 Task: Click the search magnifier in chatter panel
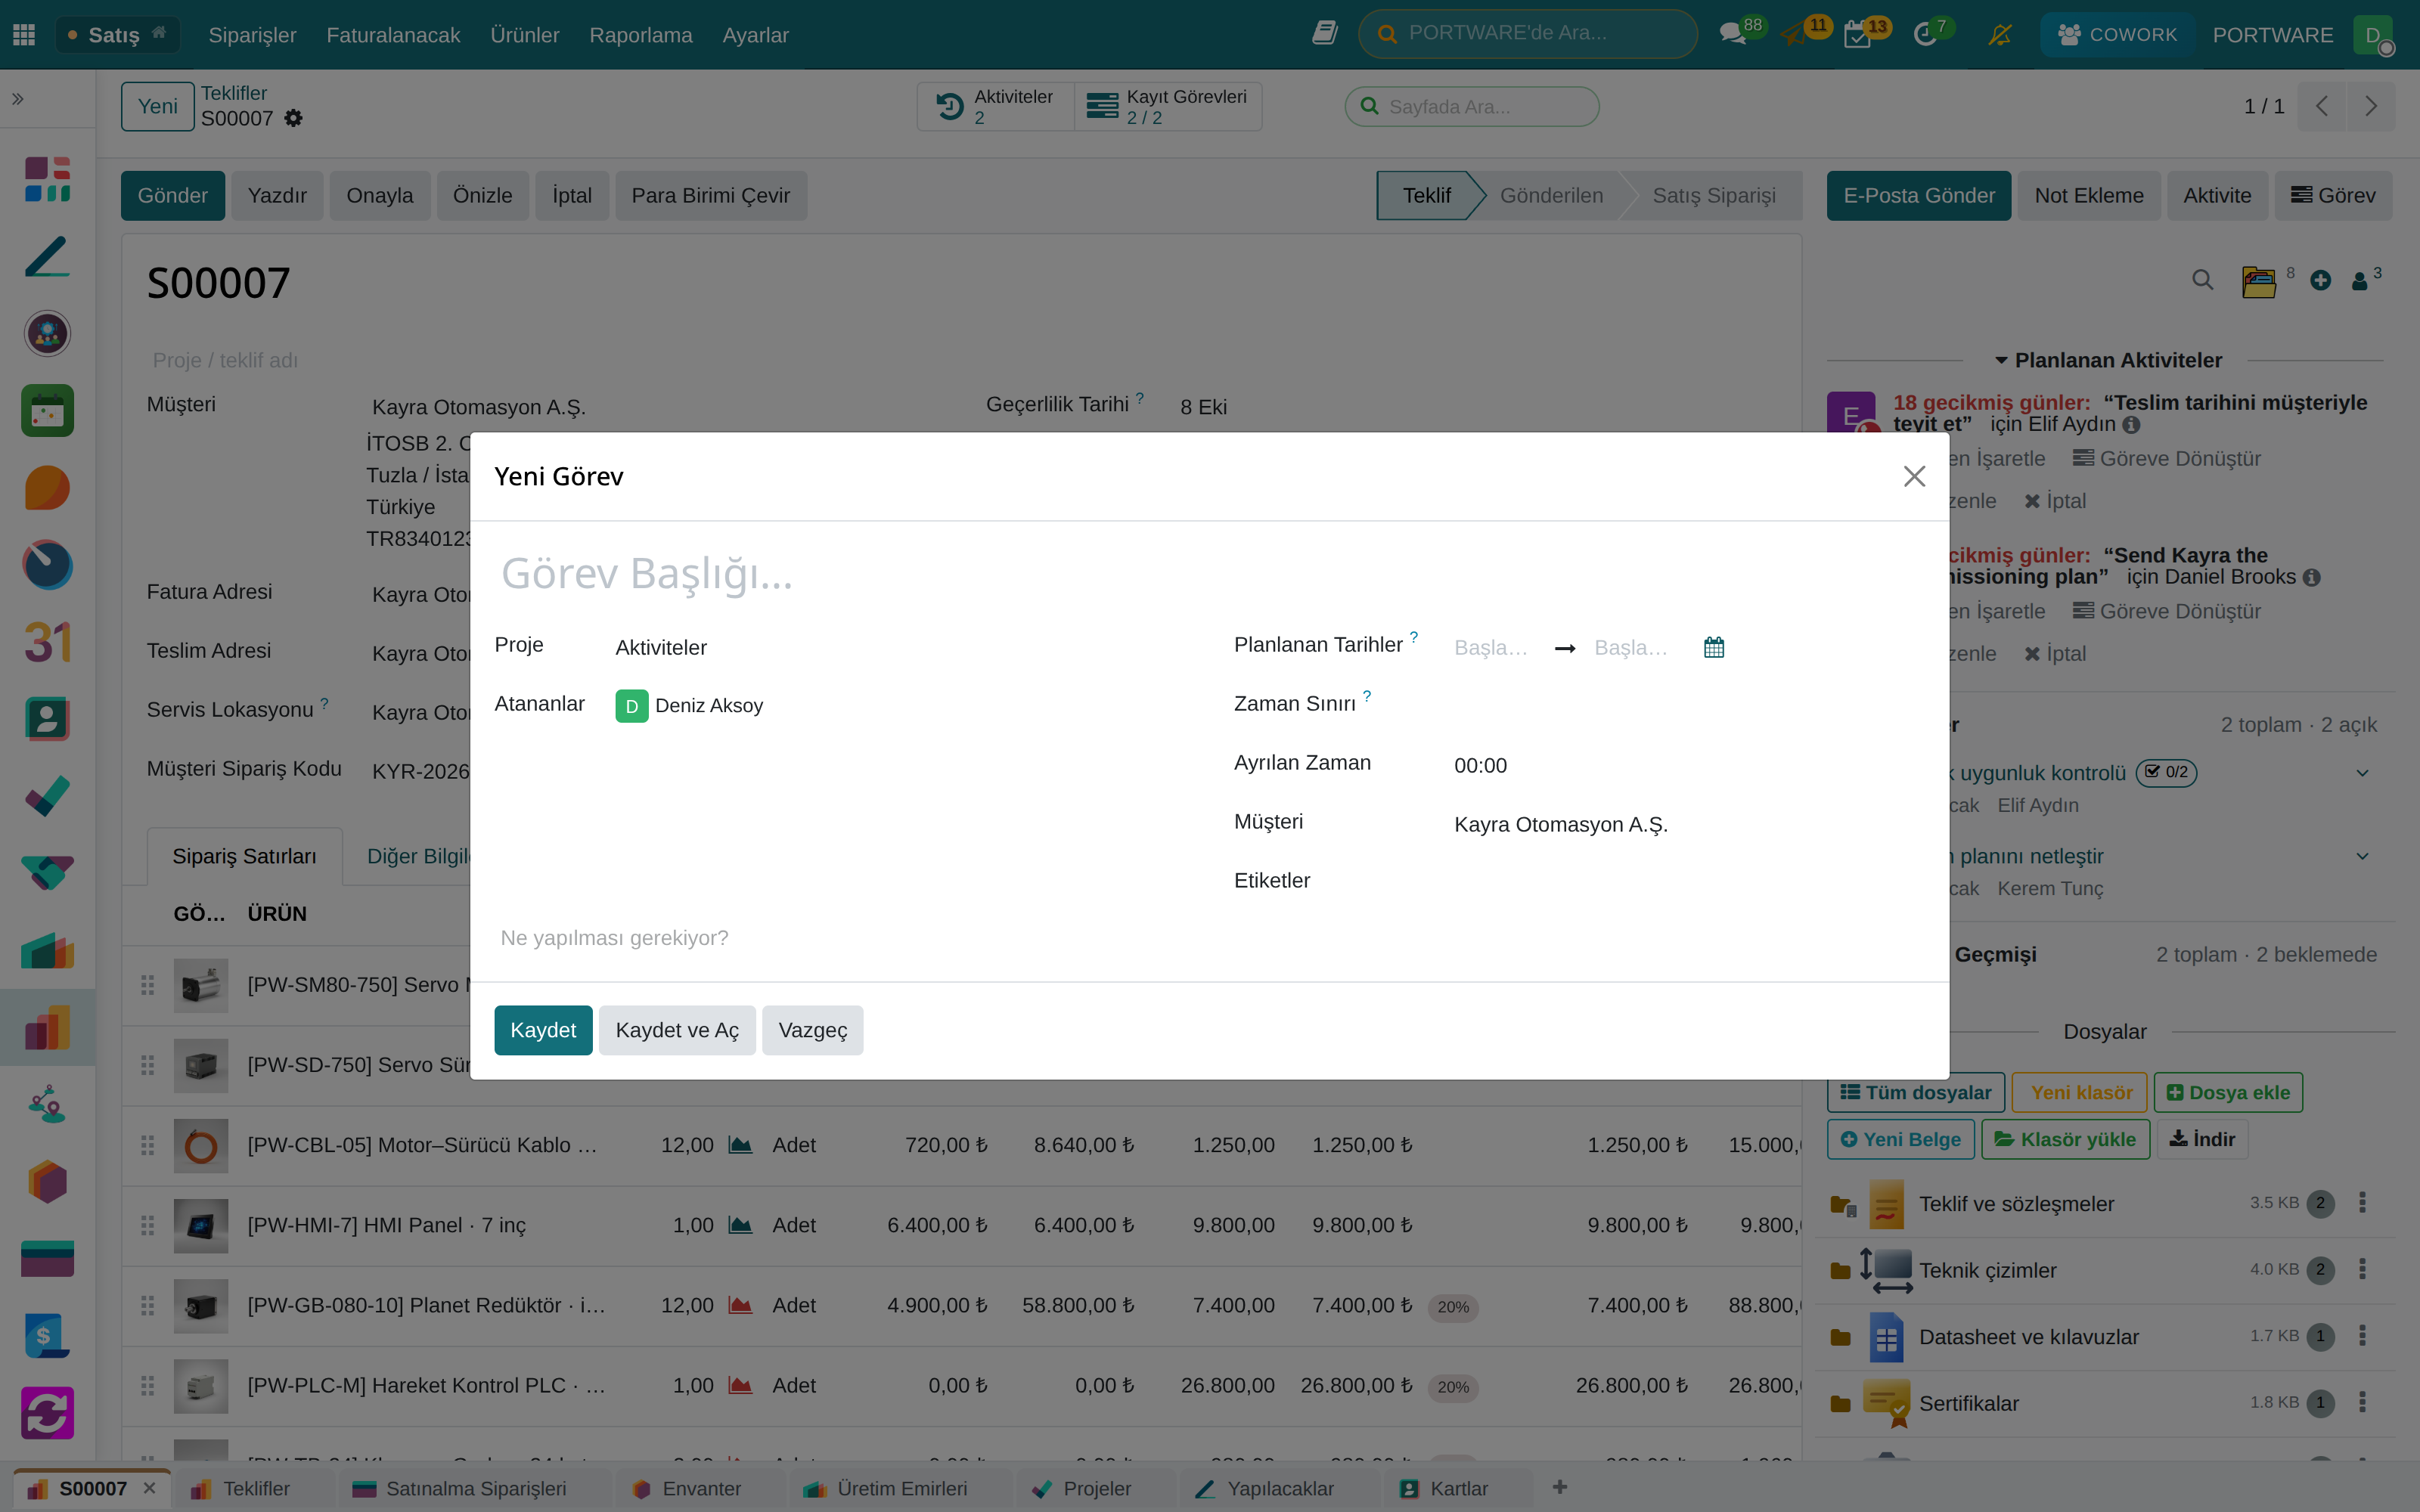[x=2202, y=280]
